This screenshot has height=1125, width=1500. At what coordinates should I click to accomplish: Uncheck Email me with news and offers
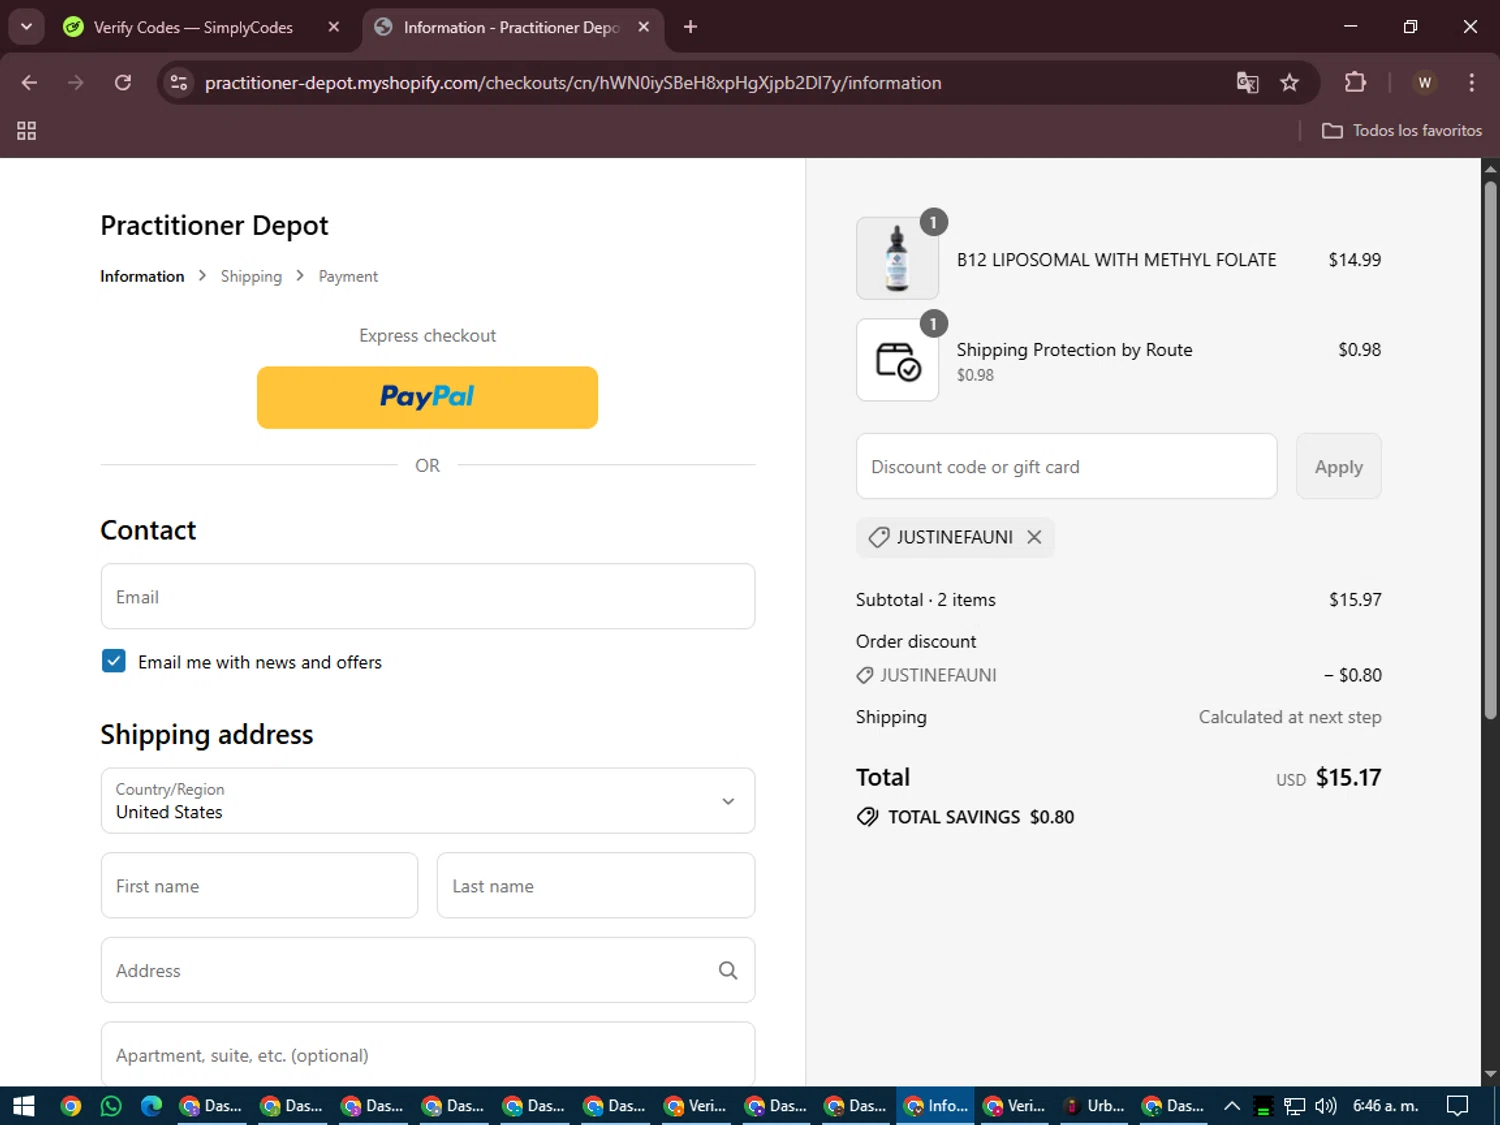coord(114,661)
